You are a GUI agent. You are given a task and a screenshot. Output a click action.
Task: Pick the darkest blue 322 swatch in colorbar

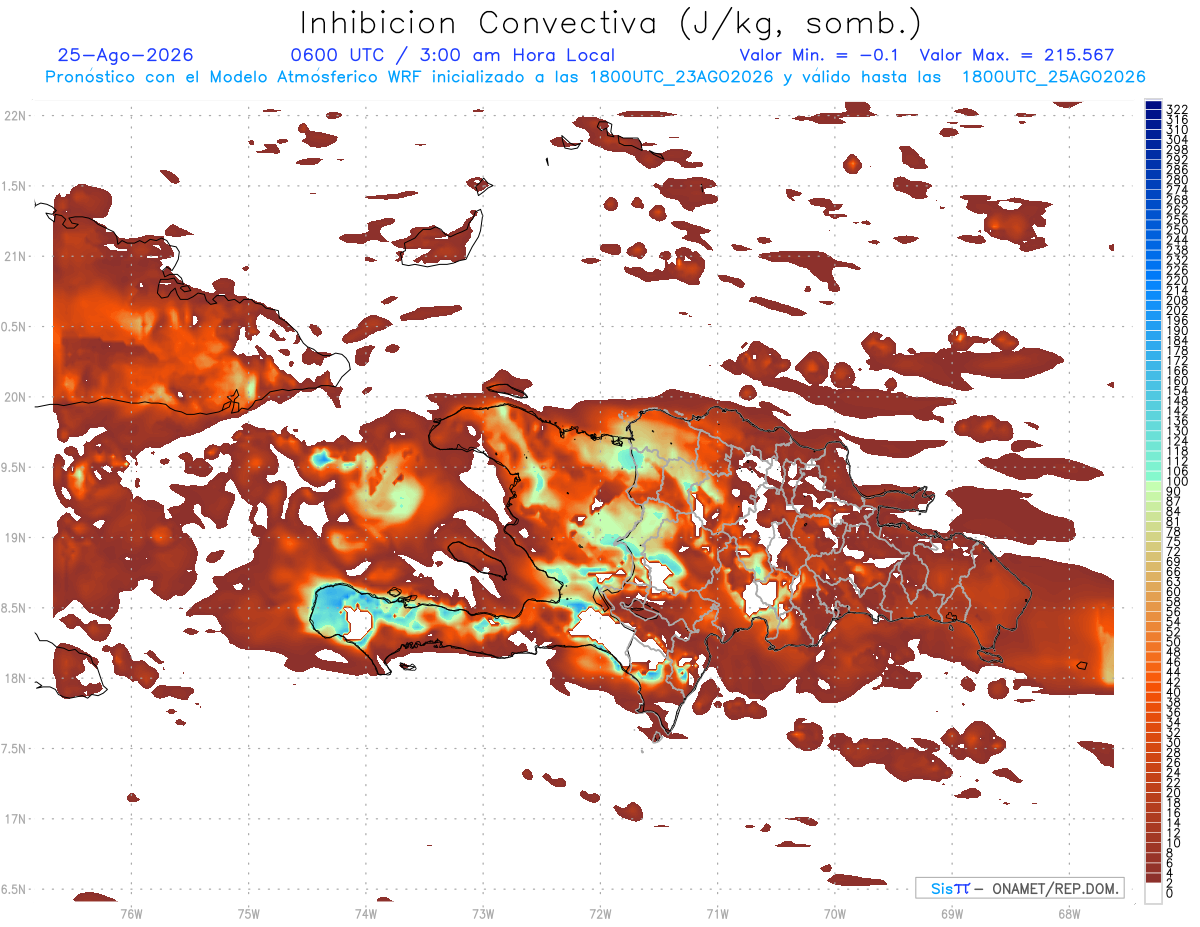(x=1153, y=107)
